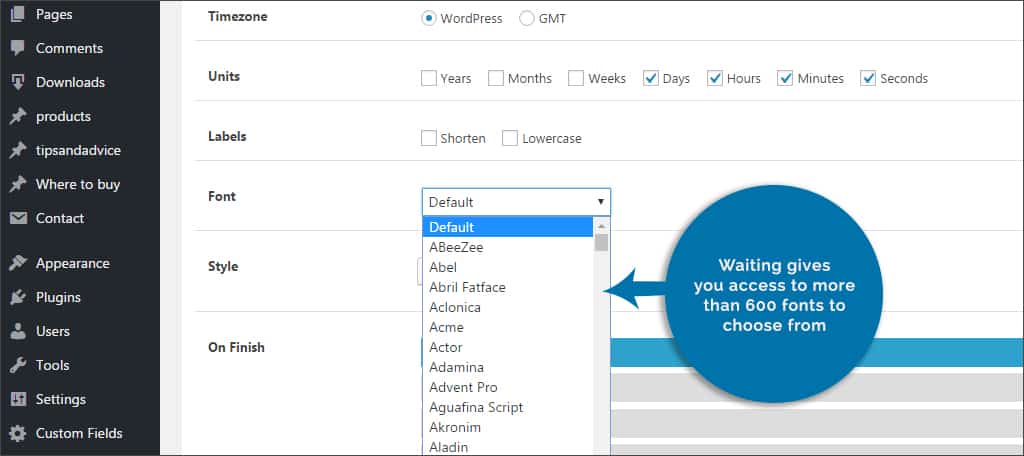Click the Contact envelope icon
This screenshot has width=1024, height=456.
[x=18, y=218]
